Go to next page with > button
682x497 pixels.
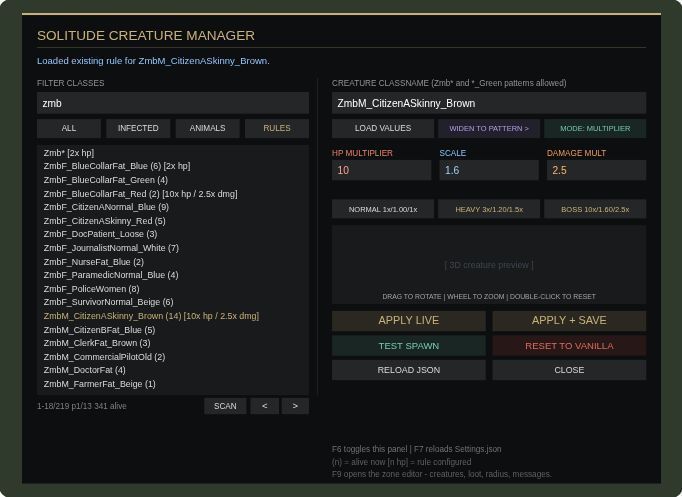pos(295,406)
